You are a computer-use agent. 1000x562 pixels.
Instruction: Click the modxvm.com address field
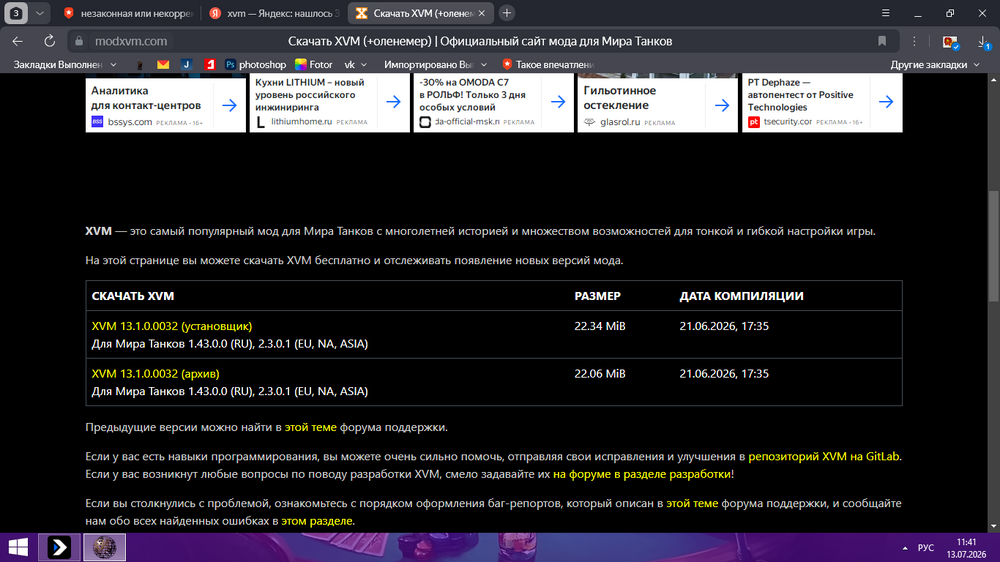(x=131, y=41)
